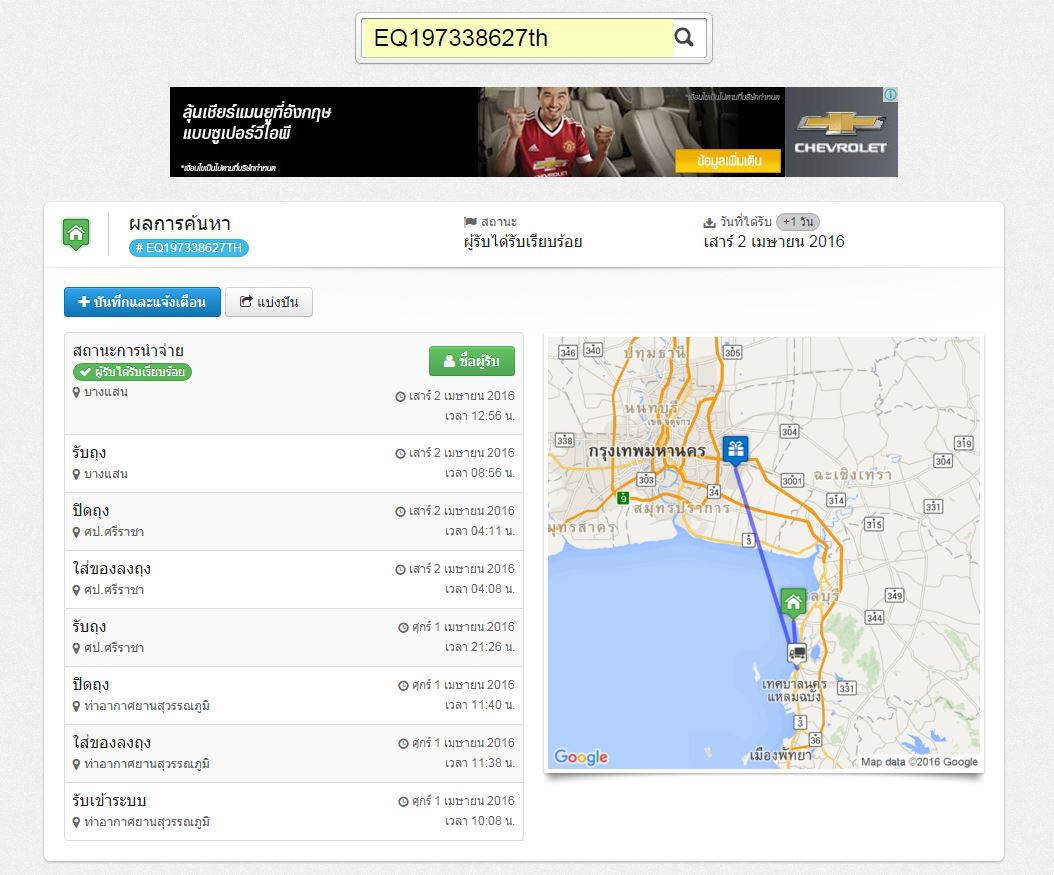
Task: Open the recipient name button
Action: click(471, 361)
